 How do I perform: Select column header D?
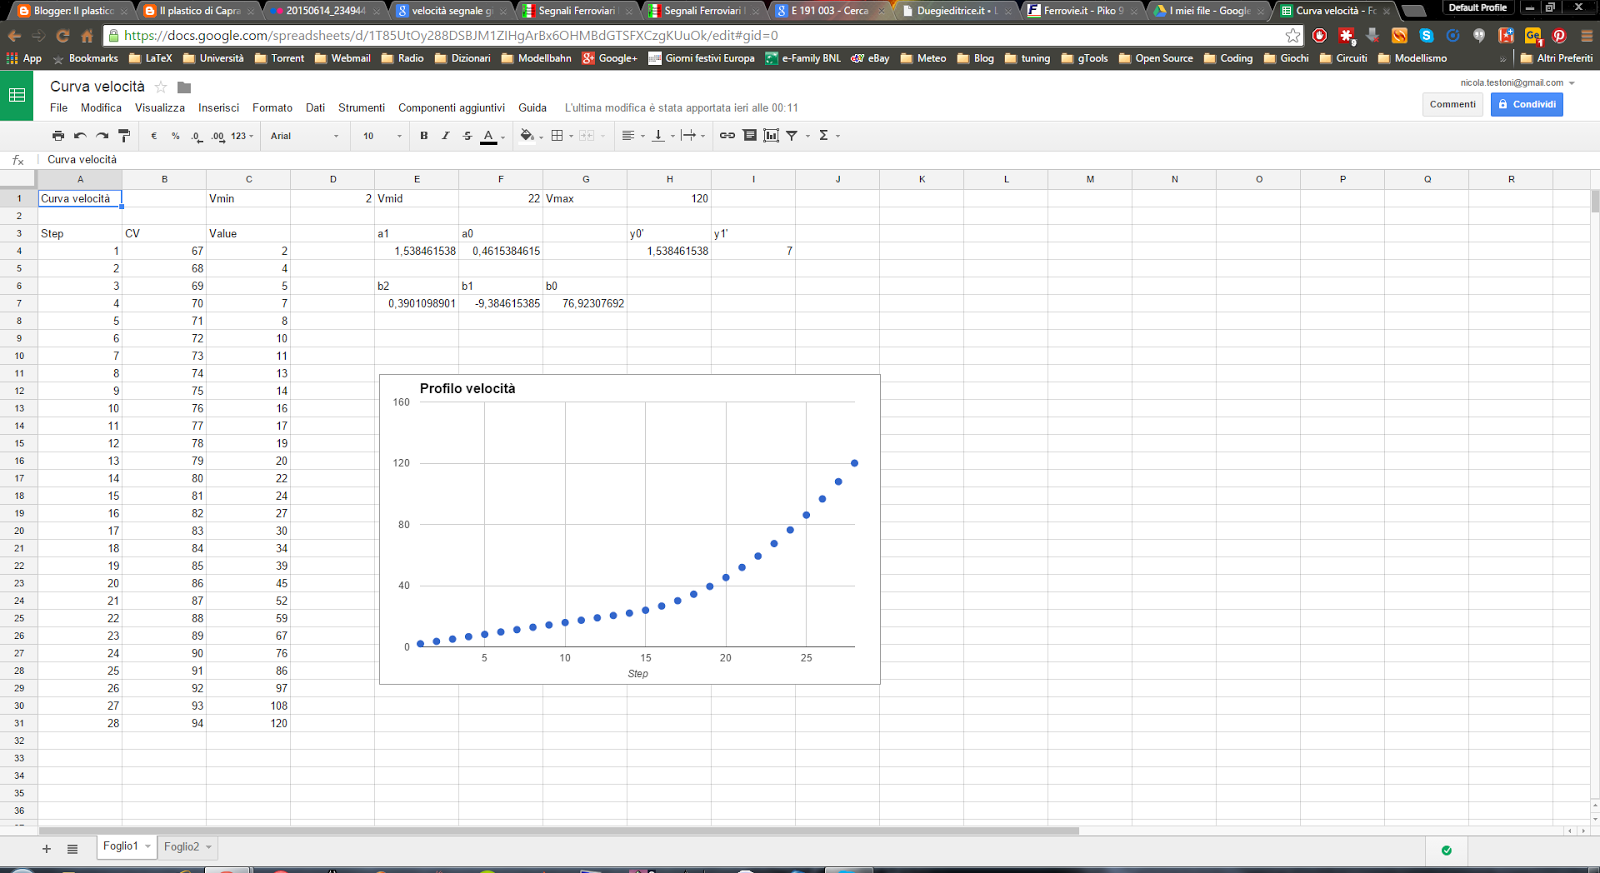(333, 179)
